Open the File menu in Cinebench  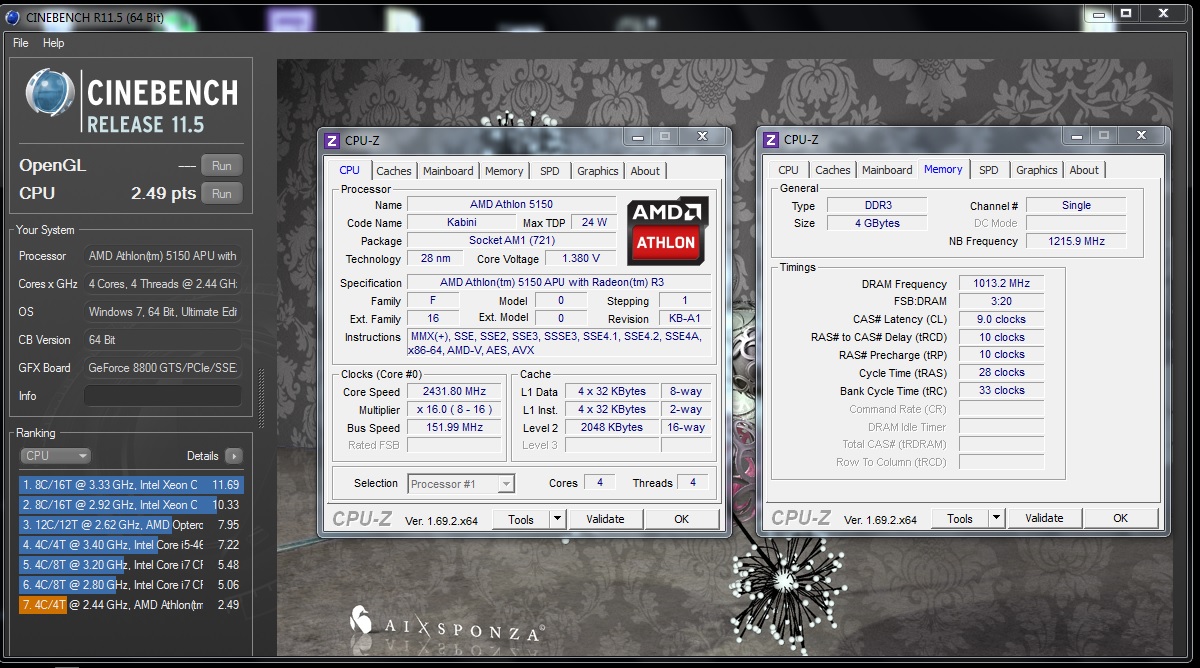(x=21, y=43)
